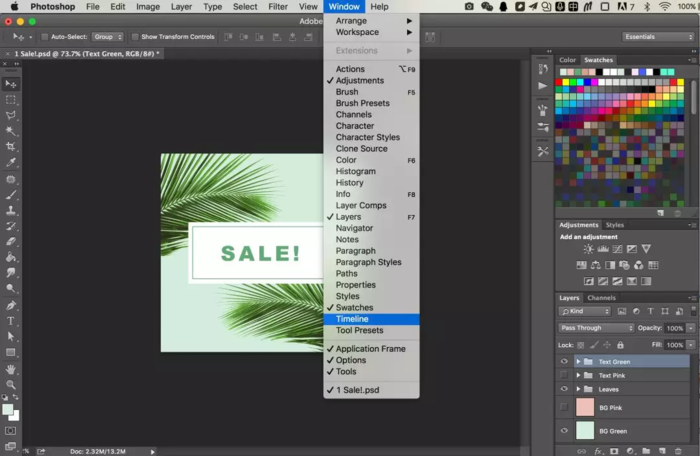Choose Character from Window menu
This screenshot has height=456, width=700.
coord(371,126)
